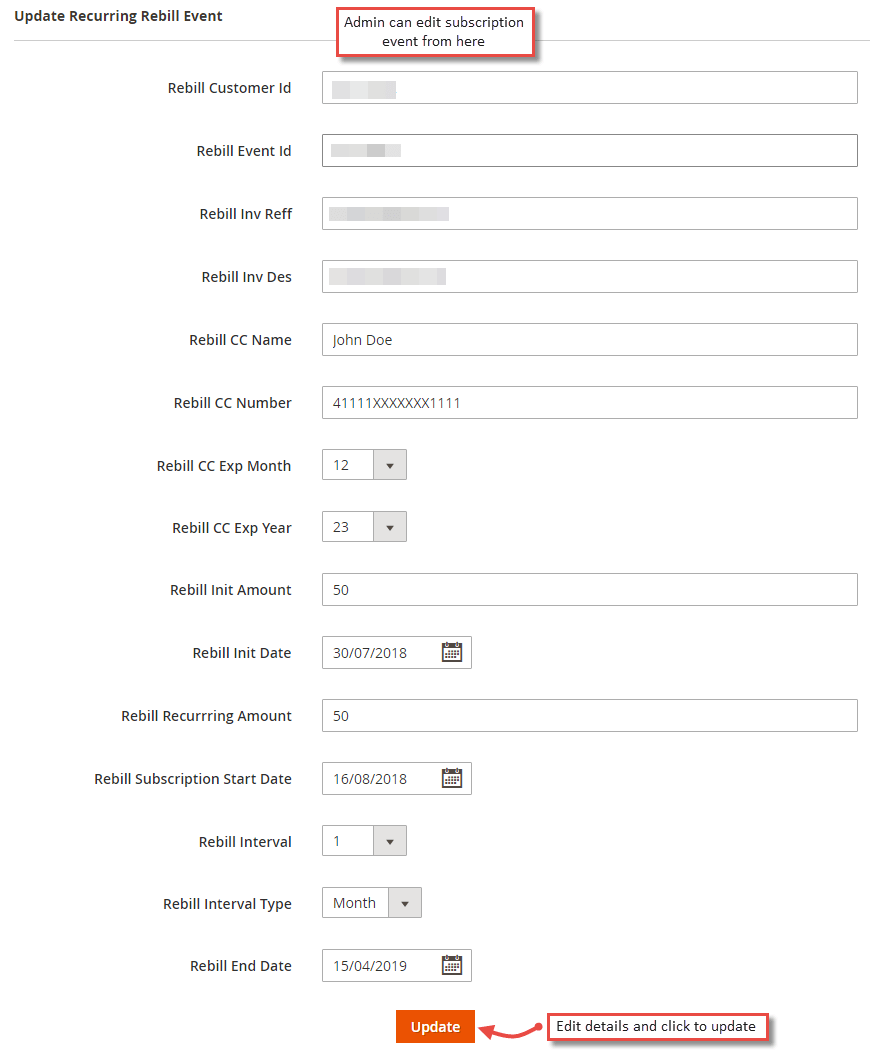Viewport: 870px width, 1055px height.
Task: Select the Rebill Subscription Start Date text box
Action: [x=380, y=778]
